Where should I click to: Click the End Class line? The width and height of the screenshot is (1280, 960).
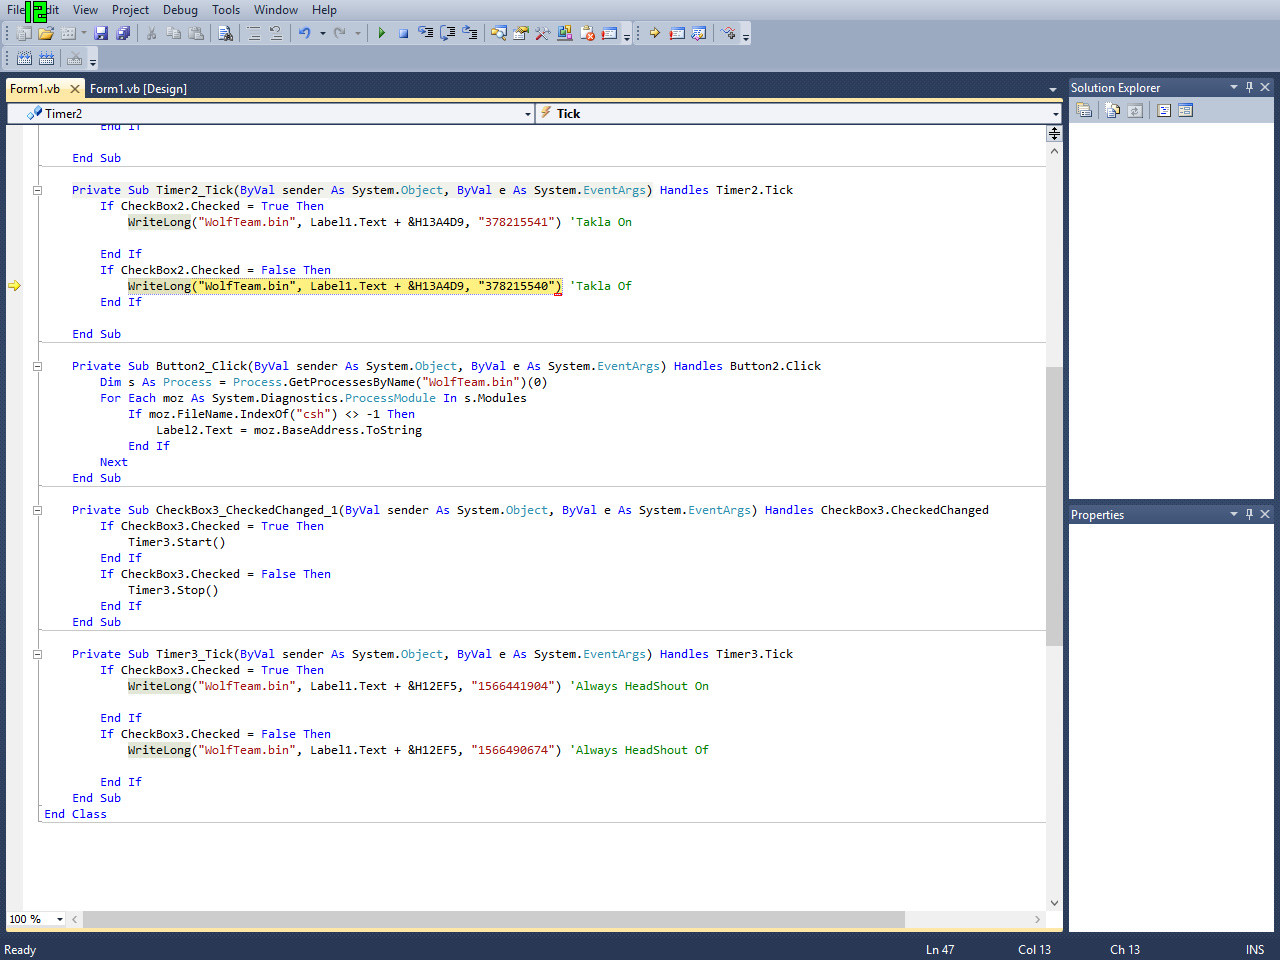[x=75, y=814]
